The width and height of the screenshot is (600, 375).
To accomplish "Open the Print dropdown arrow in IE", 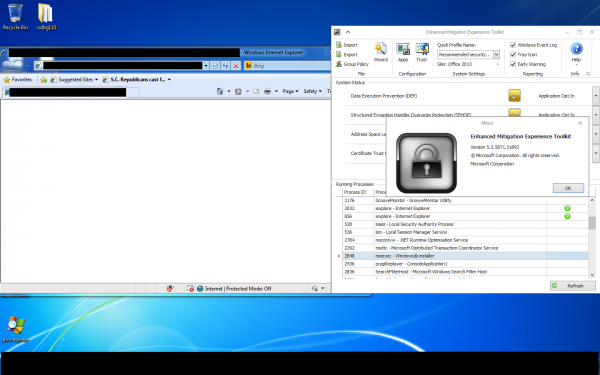I will point(276,91).
